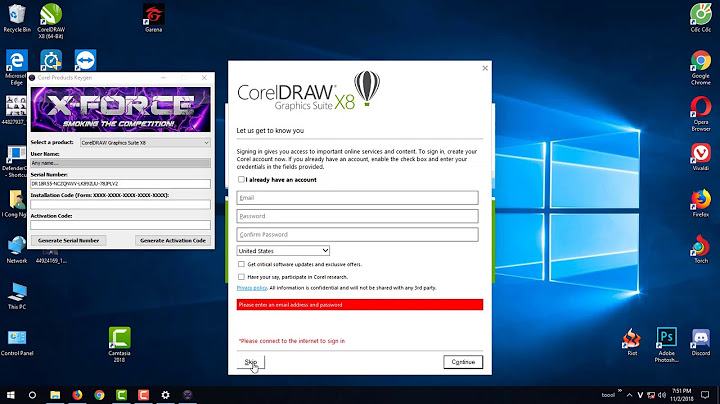This screenshot has width=720, height=404.
Task: Open File Explorer from the taskbar
Action: pos(55,395)
